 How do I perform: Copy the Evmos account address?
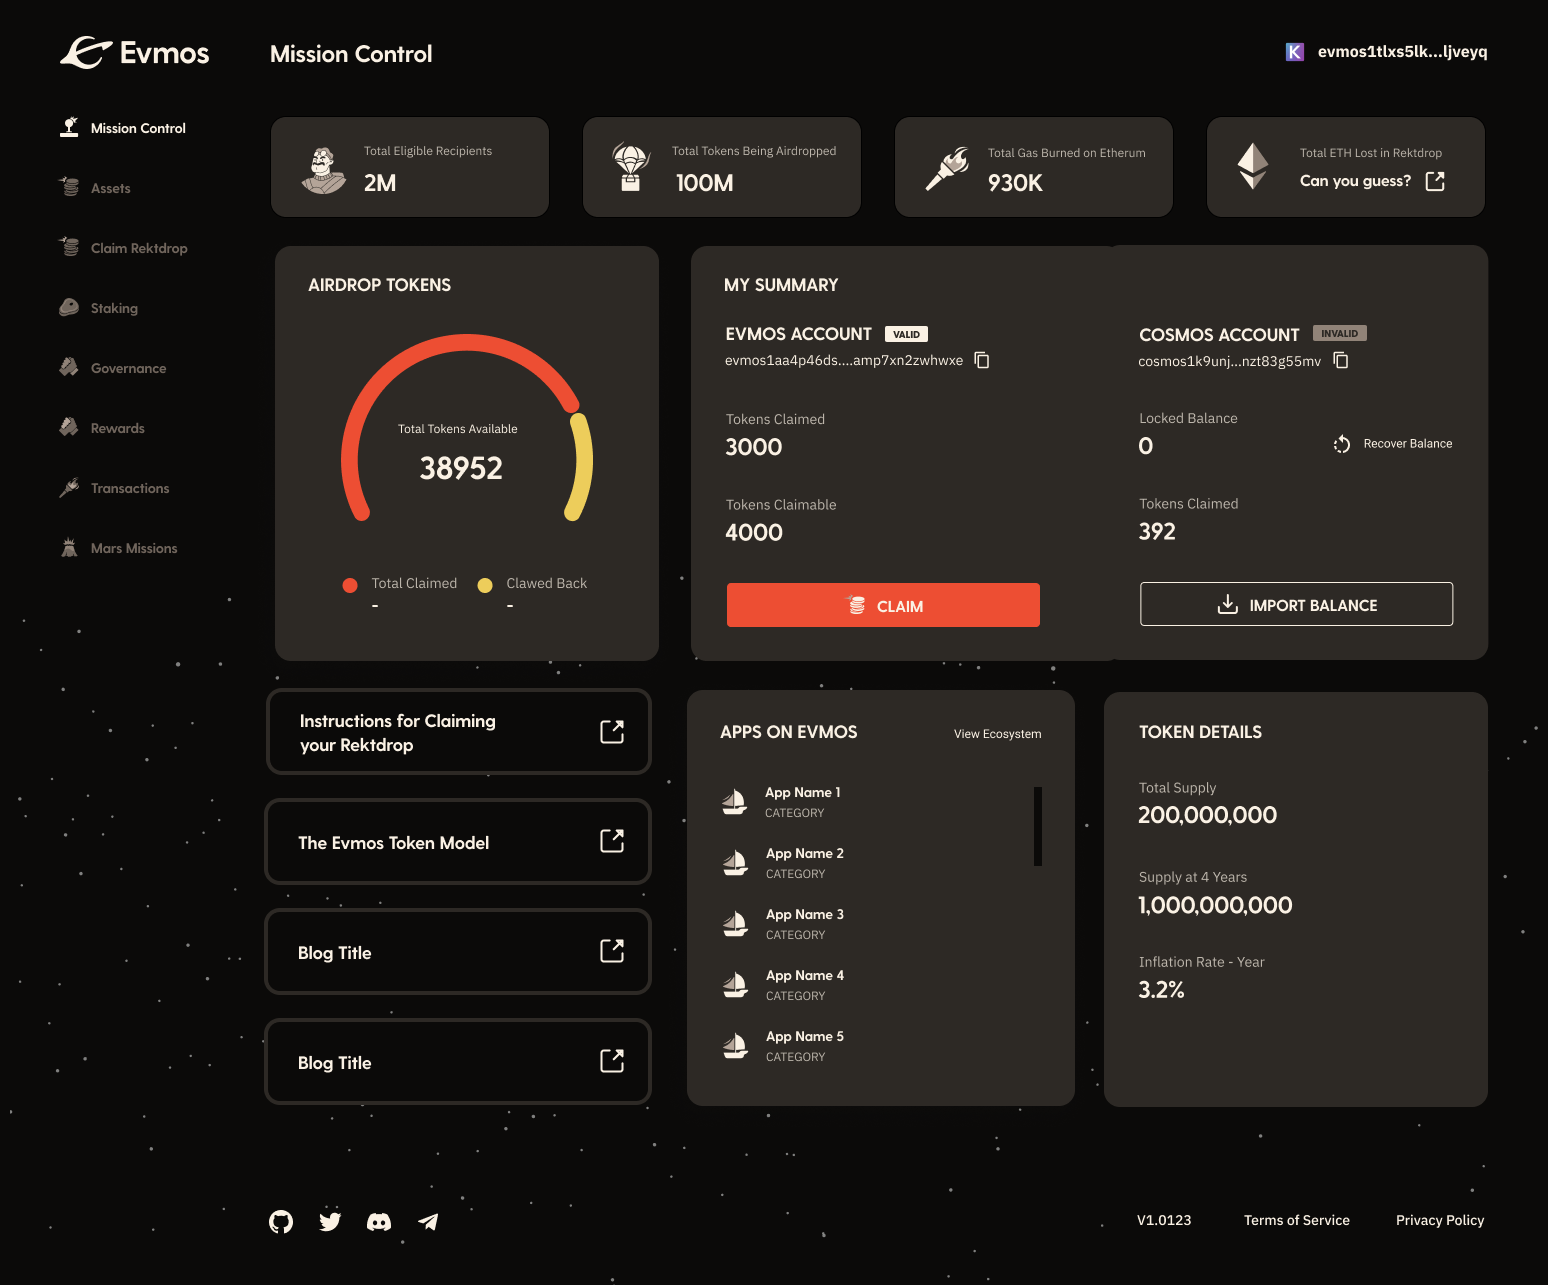coord(982,360)
